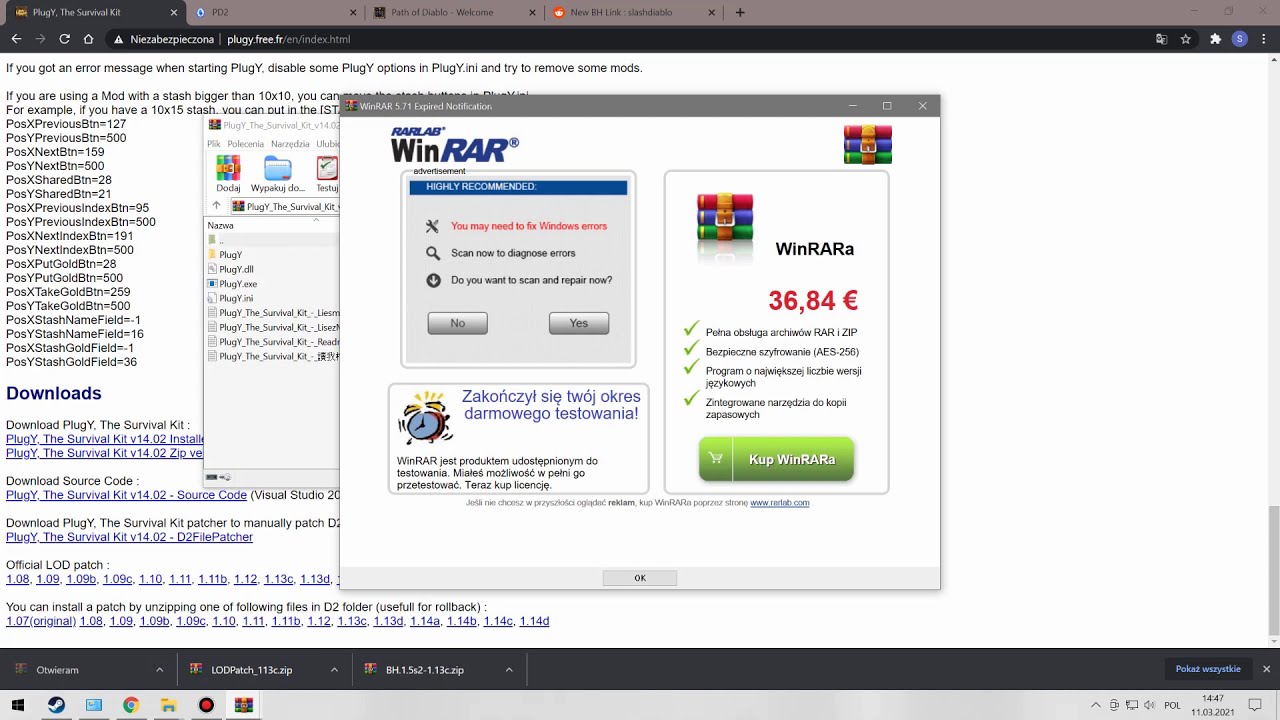The image size is (1280, 720).
Task: Click the WinRAR taskbar icon
Action: [244, 705]
